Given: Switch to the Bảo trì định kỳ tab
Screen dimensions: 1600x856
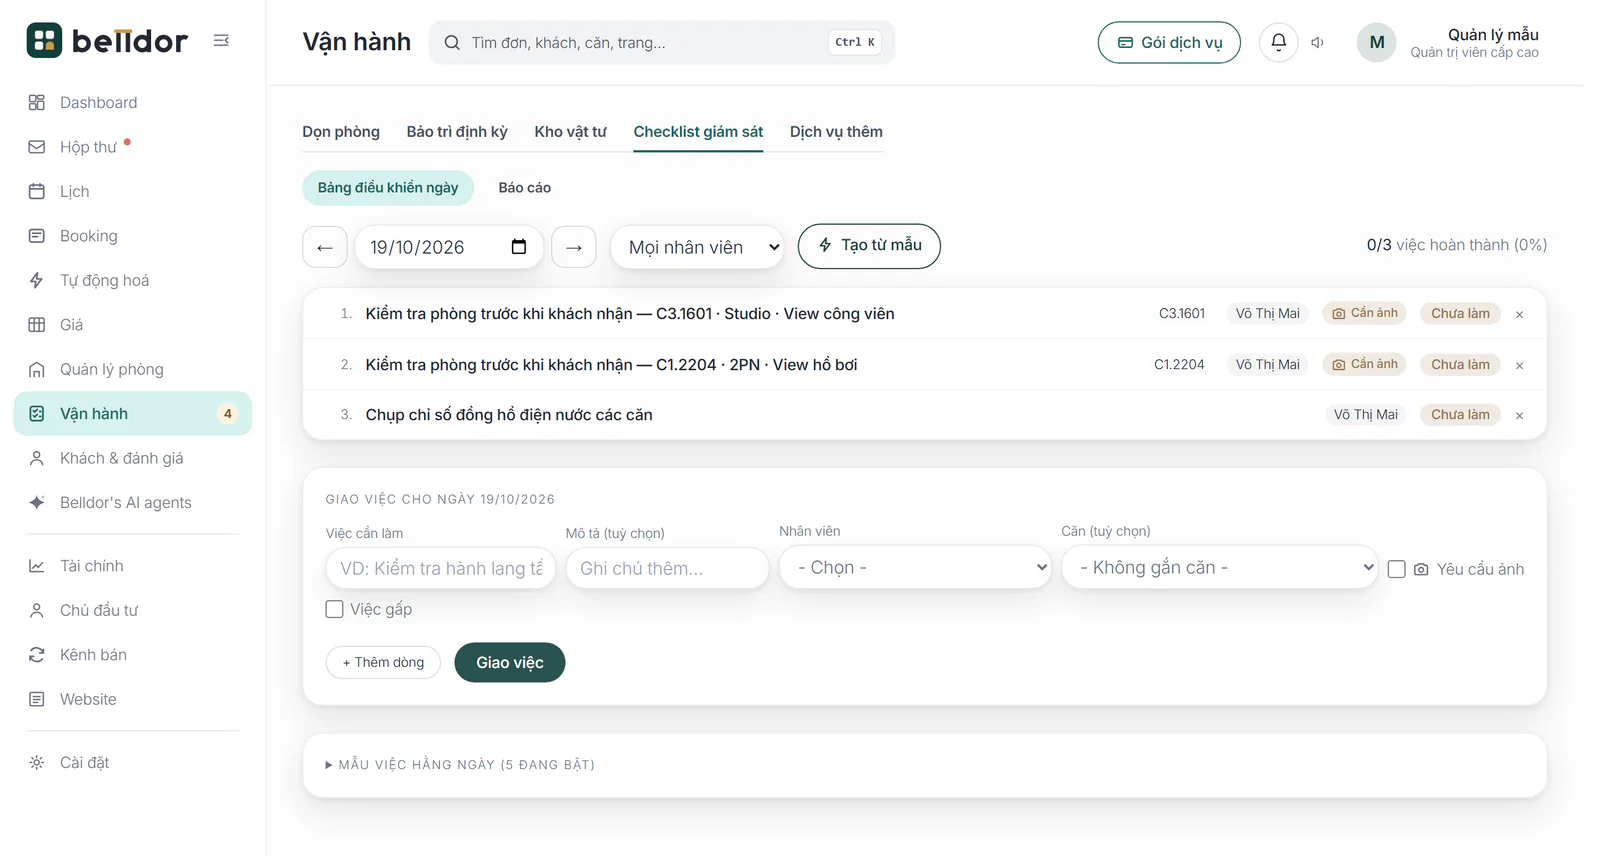Looking at the screenshot, I should tap(457, 132).
